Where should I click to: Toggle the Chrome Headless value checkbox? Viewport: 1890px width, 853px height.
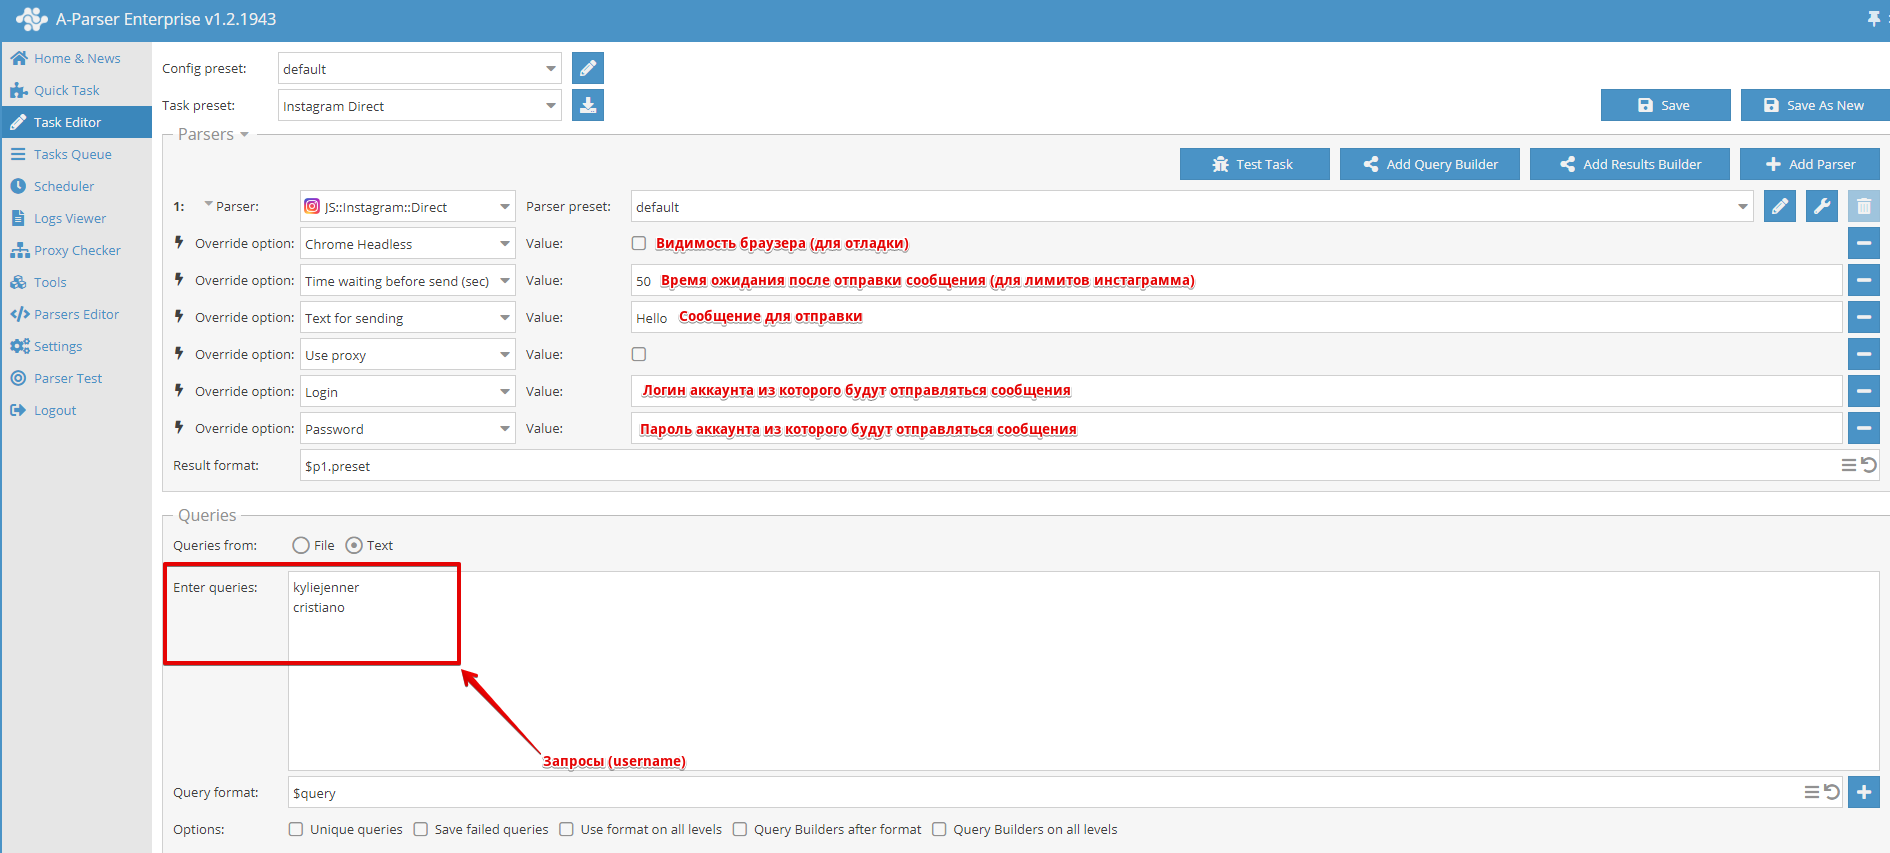click(x=639, y=243)
